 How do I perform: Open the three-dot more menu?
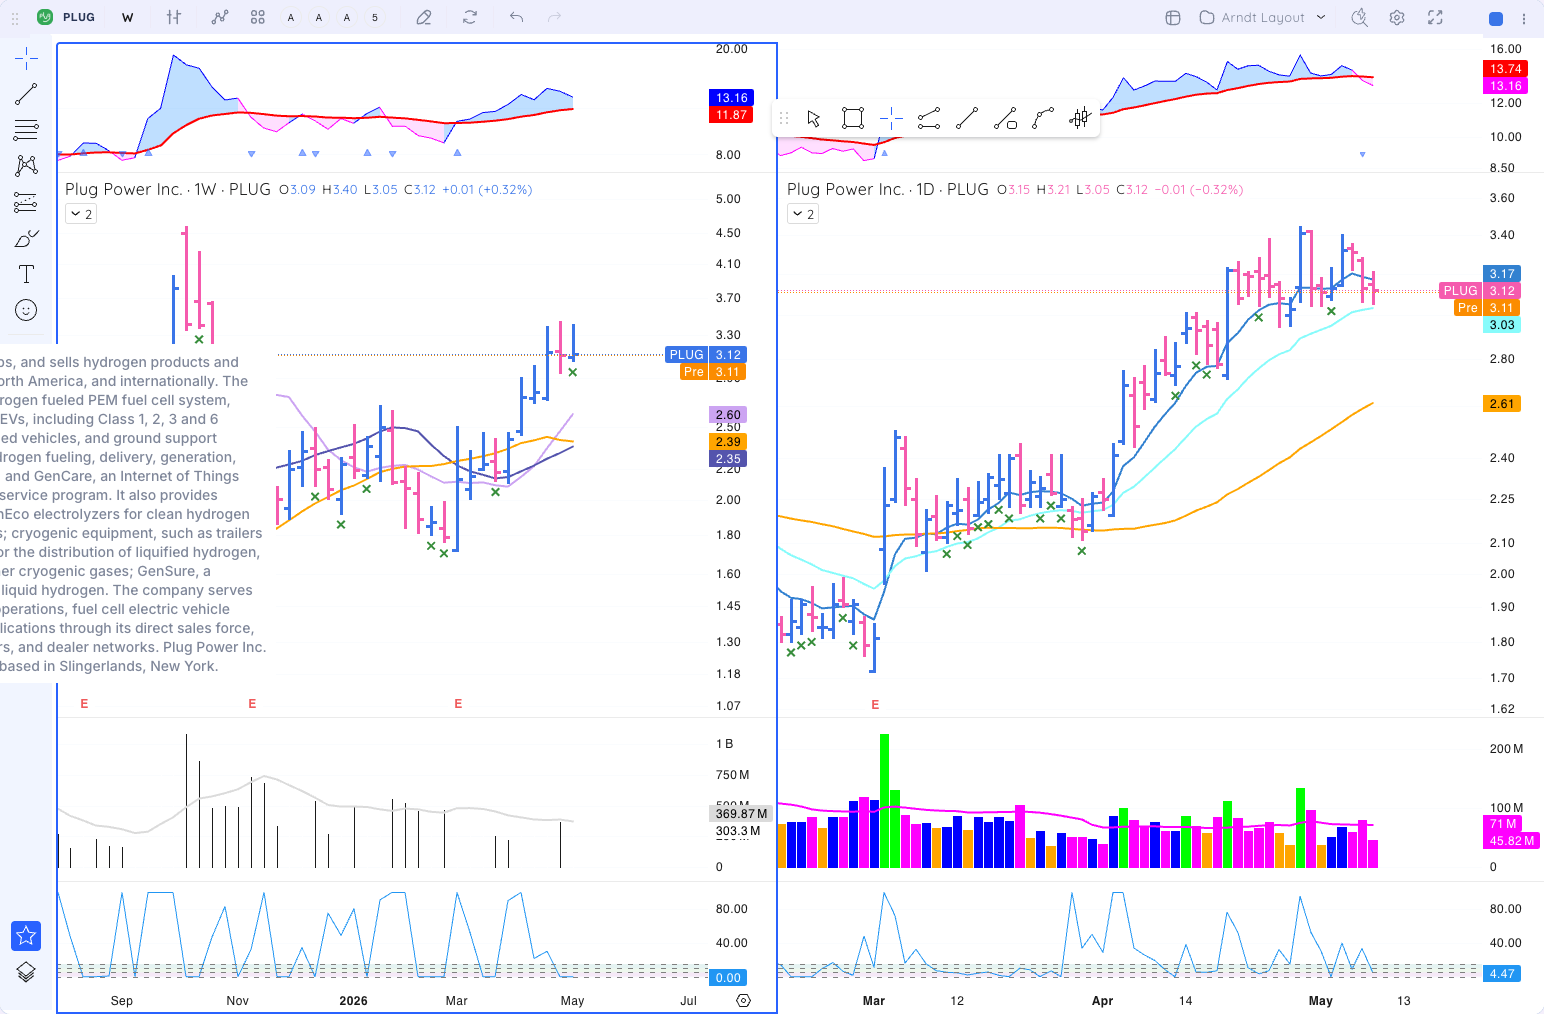[x=1524, y=18]
